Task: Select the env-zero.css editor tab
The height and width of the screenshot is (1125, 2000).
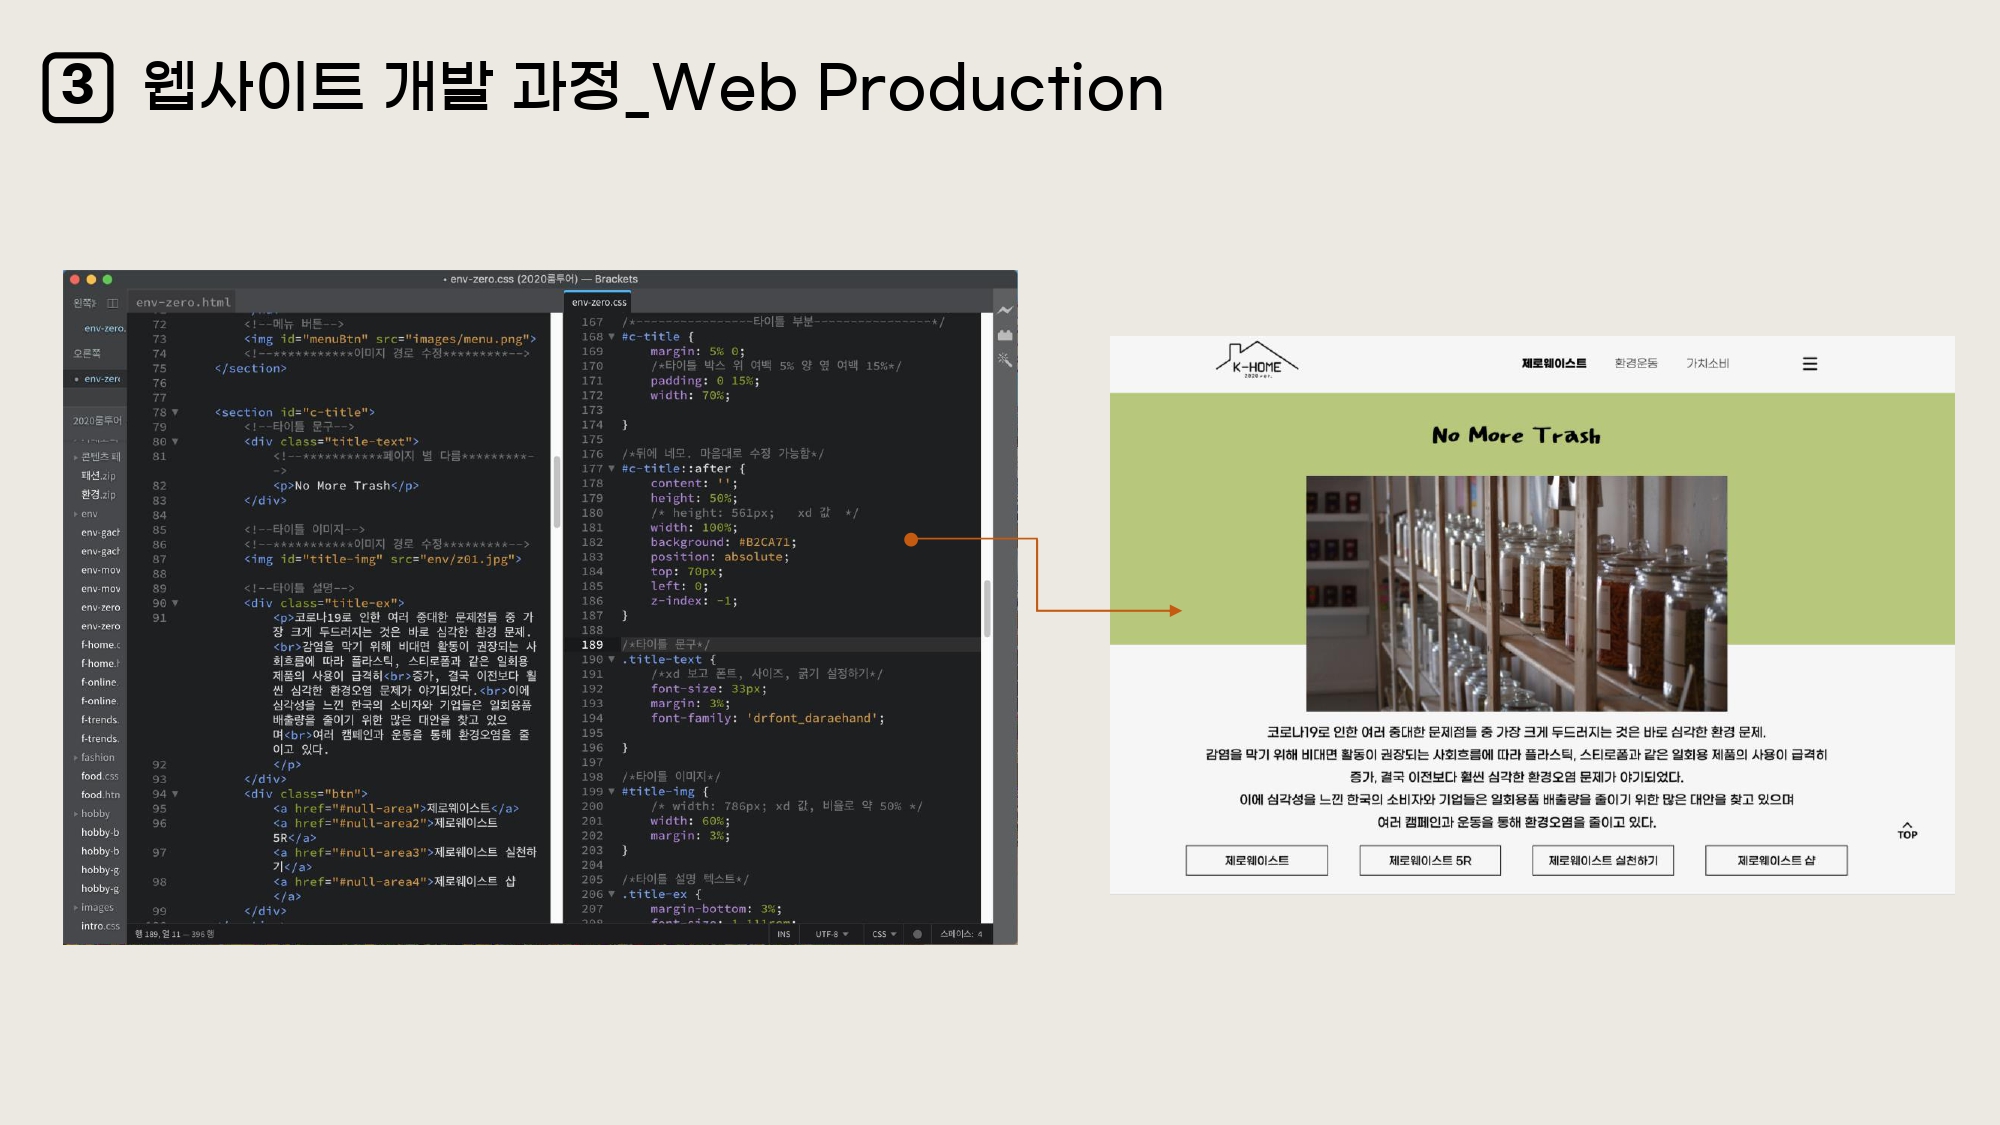Action: (x=599, y=302)
